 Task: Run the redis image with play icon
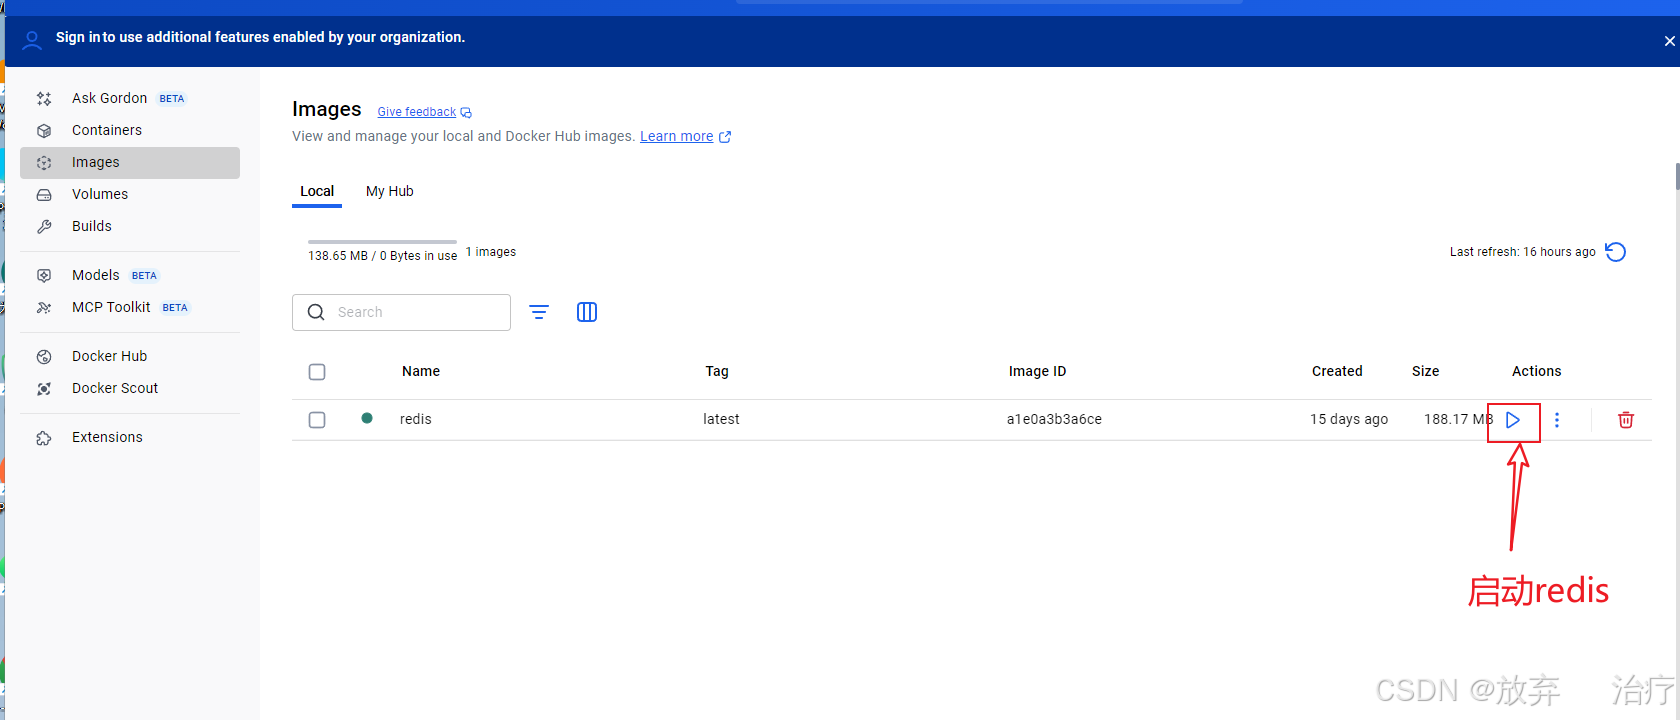[x=1513, y=420]
